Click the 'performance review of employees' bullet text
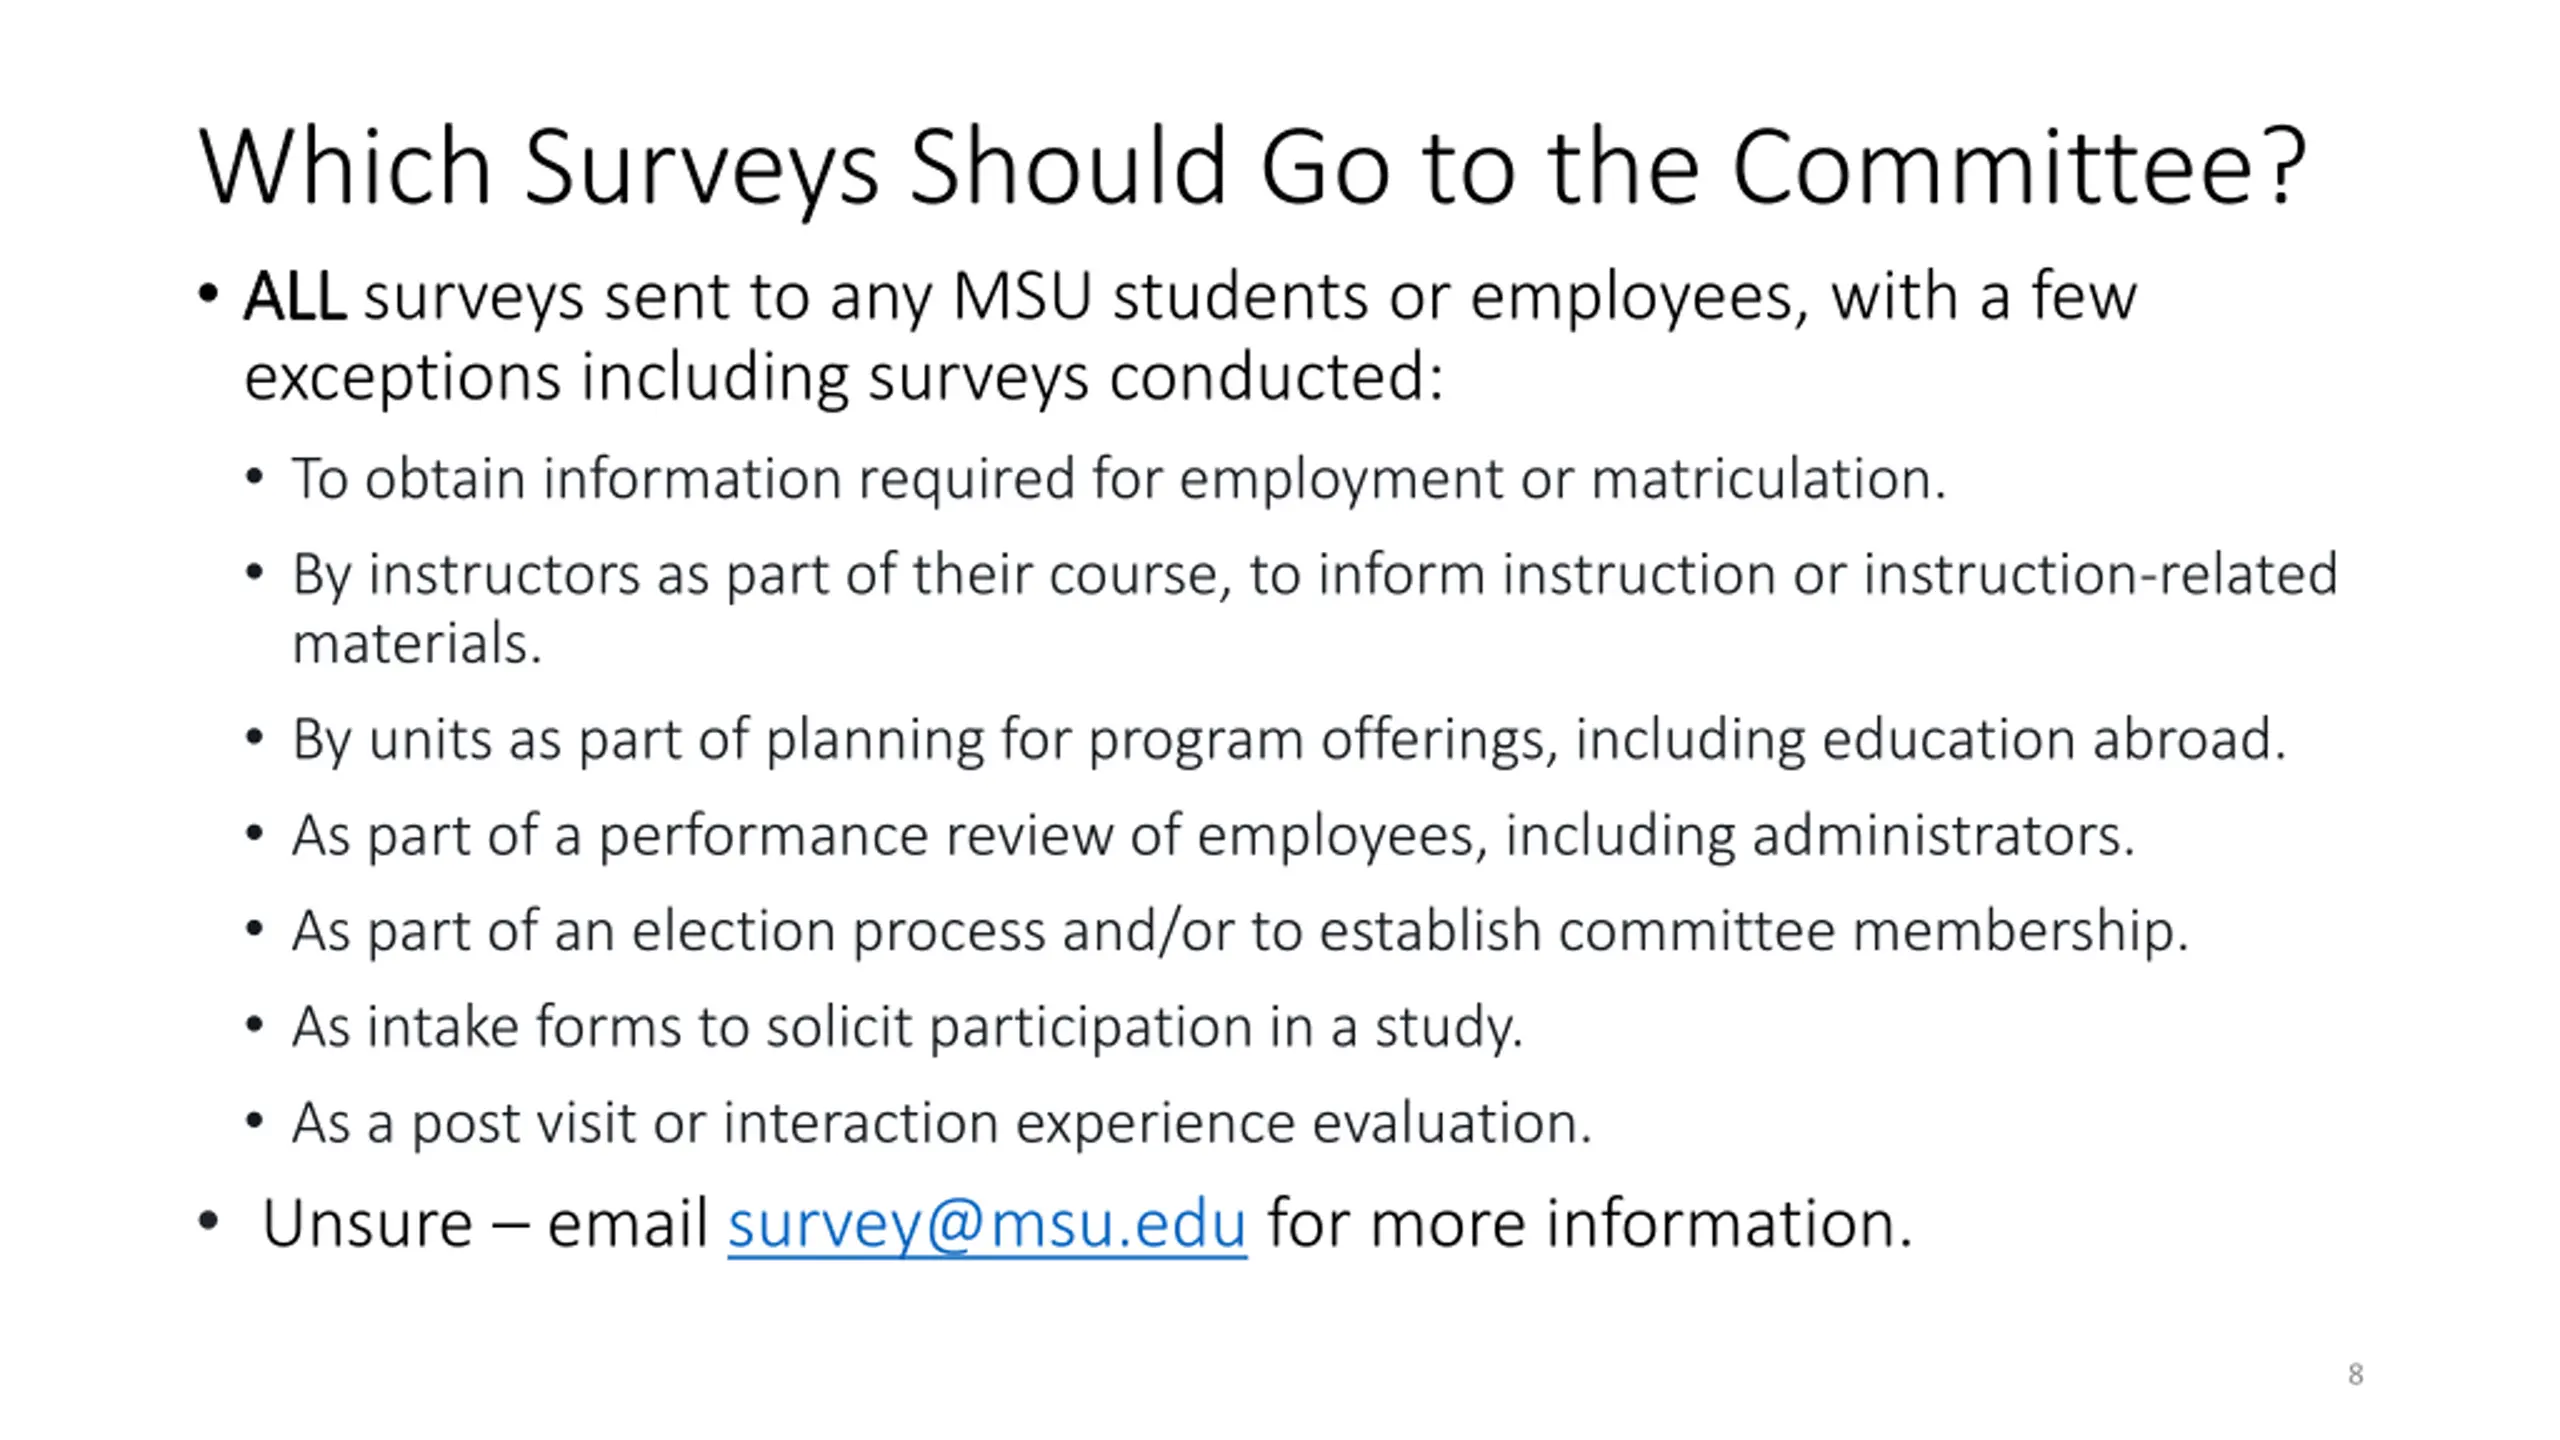Viewport: 2560px width, 1440px height. tap(1213, 836)
